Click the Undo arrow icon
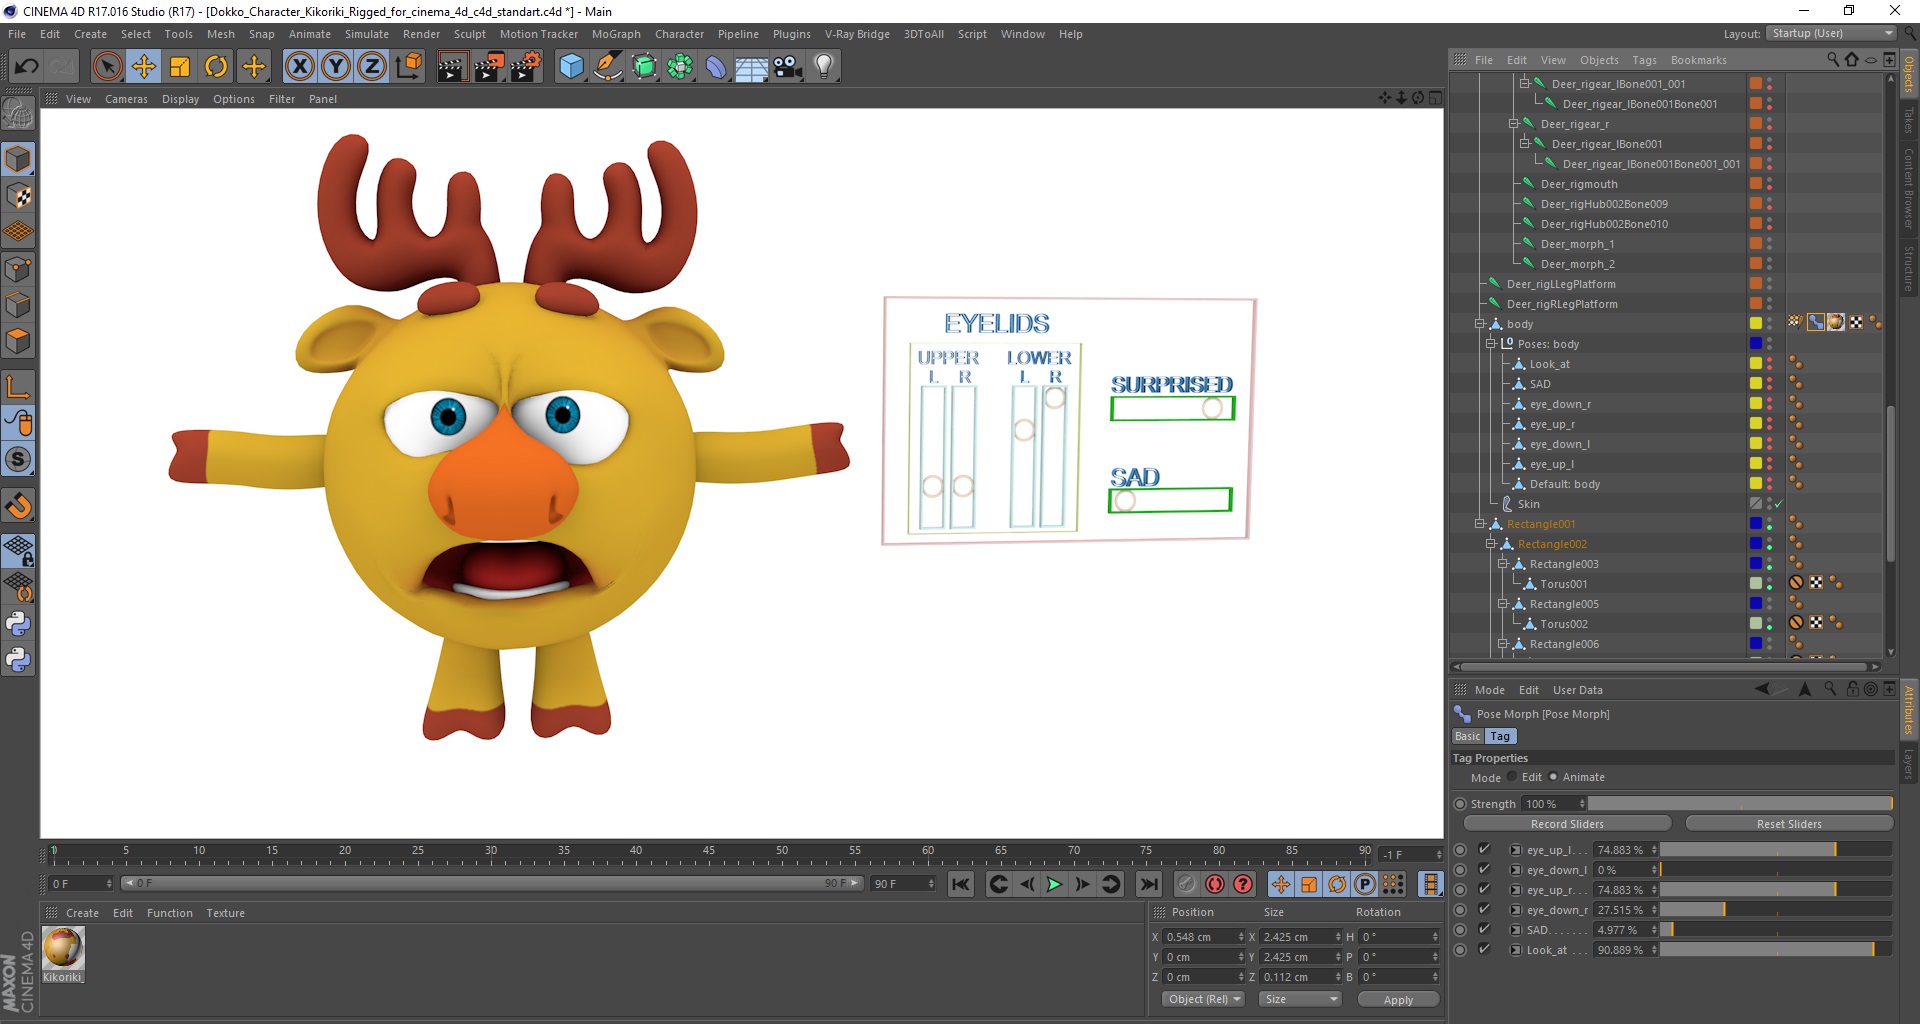 (26, 67)
